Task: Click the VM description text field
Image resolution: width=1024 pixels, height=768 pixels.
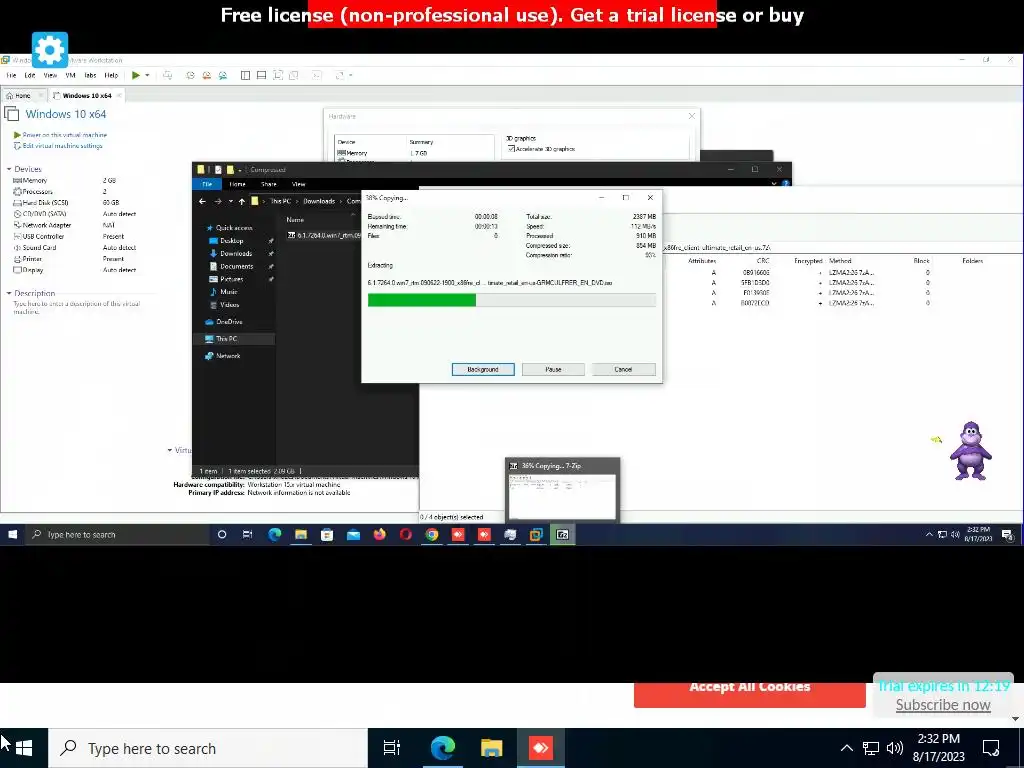Action: click(x=77, y=308)
